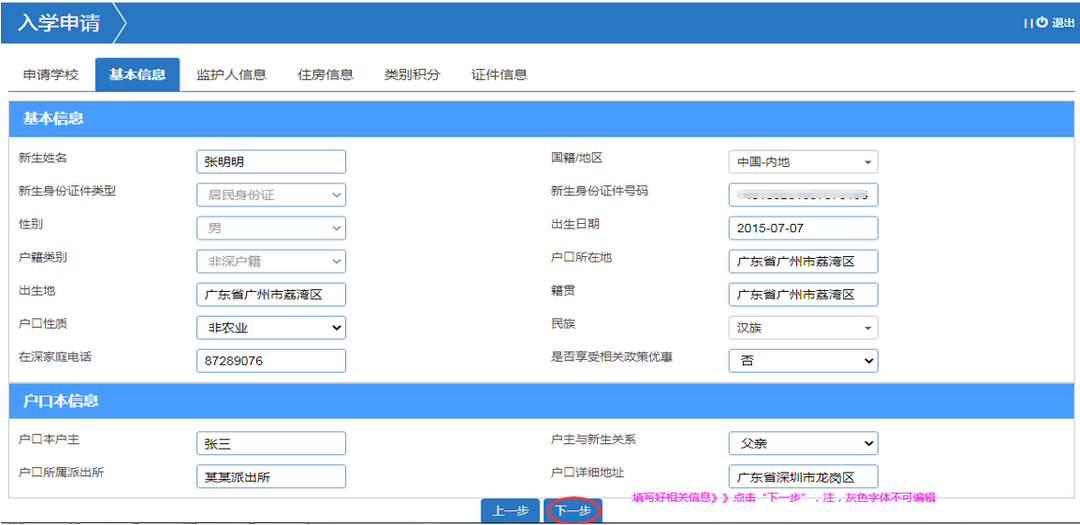Open the 新生身份证件类型 dropdown
This screenshot has width=1080, height=525.
click(x=271, y=195)
